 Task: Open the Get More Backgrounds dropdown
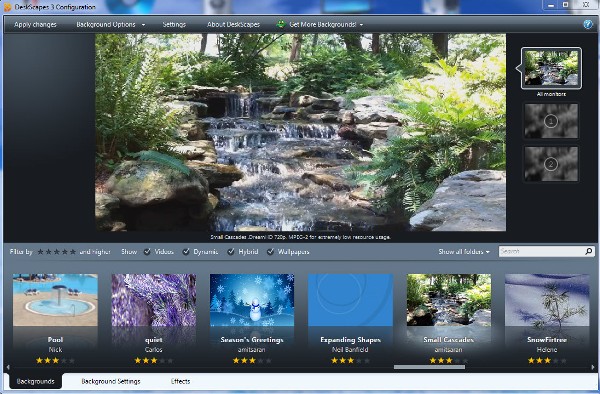tap(326, 24)
